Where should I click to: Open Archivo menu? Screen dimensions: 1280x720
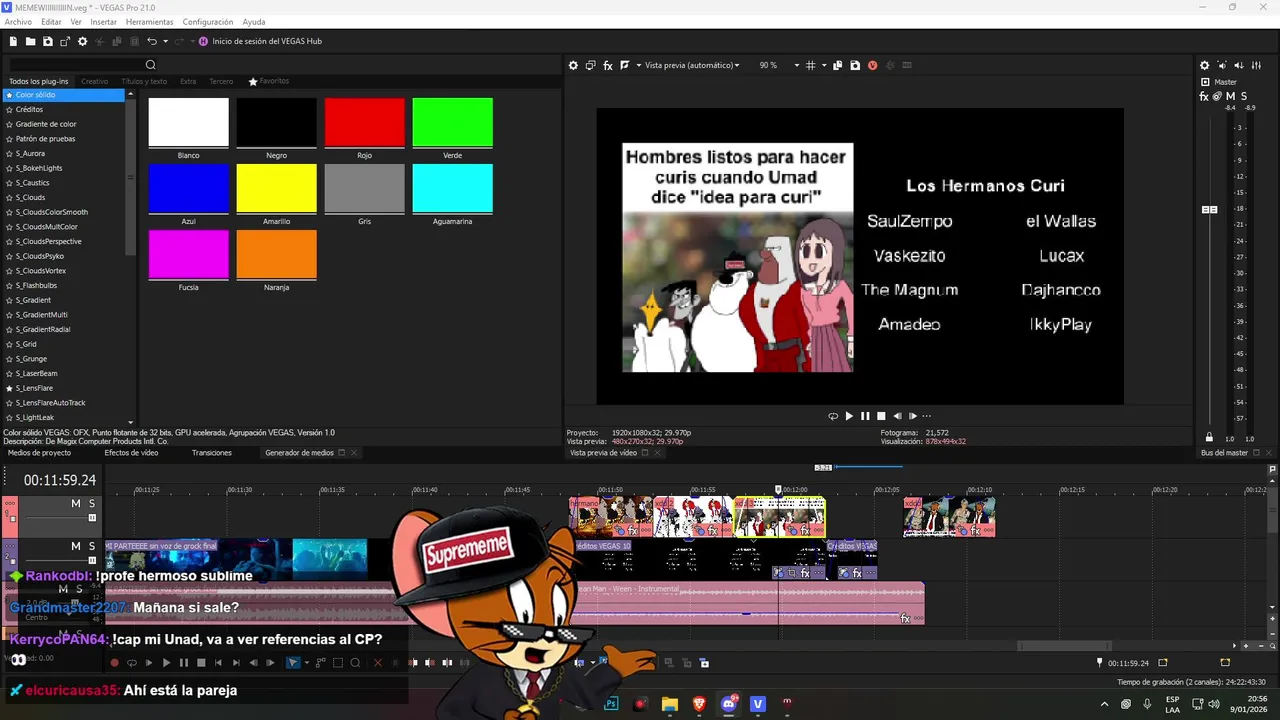tap(18, 21)
